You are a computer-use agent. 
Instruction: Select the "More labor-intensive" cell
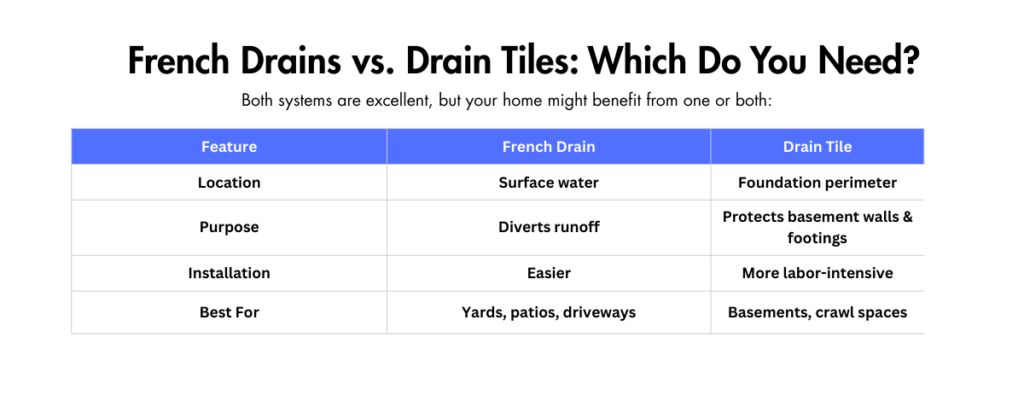coord(817,272)
